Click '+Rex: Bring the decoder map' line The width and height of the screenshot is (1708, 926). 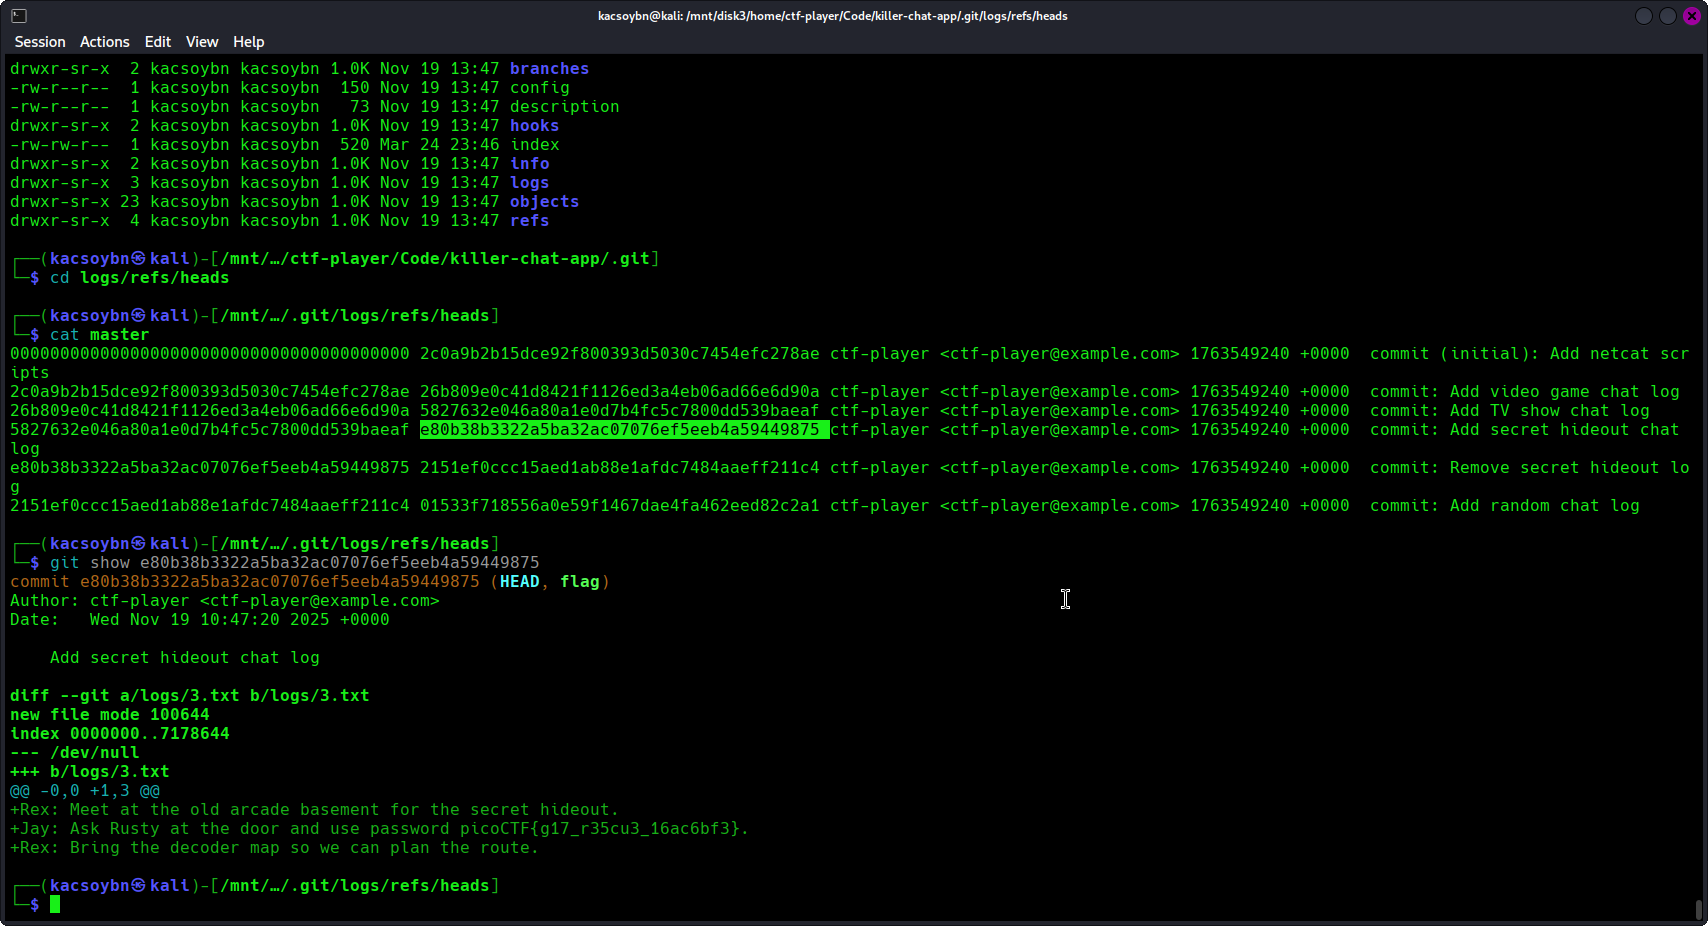[275, 848]
